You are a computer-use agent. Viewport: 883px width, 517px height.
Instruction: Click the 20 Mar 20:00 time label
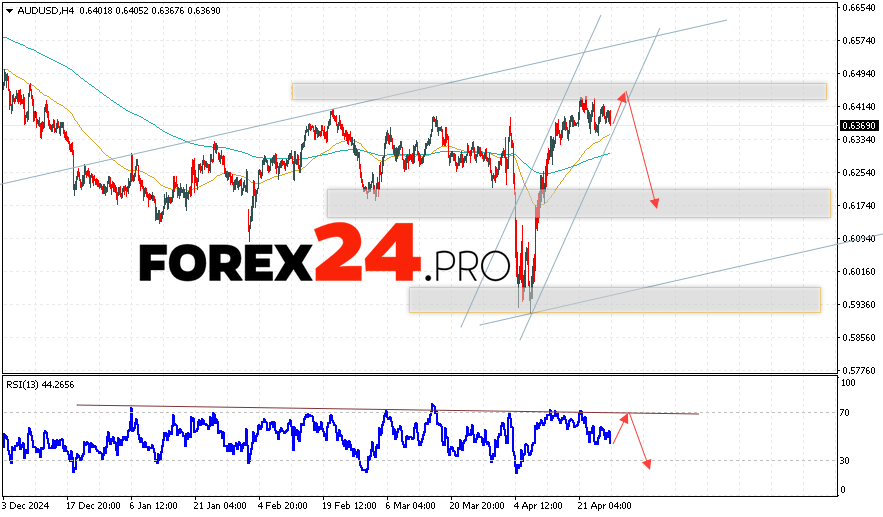[478, 506]
